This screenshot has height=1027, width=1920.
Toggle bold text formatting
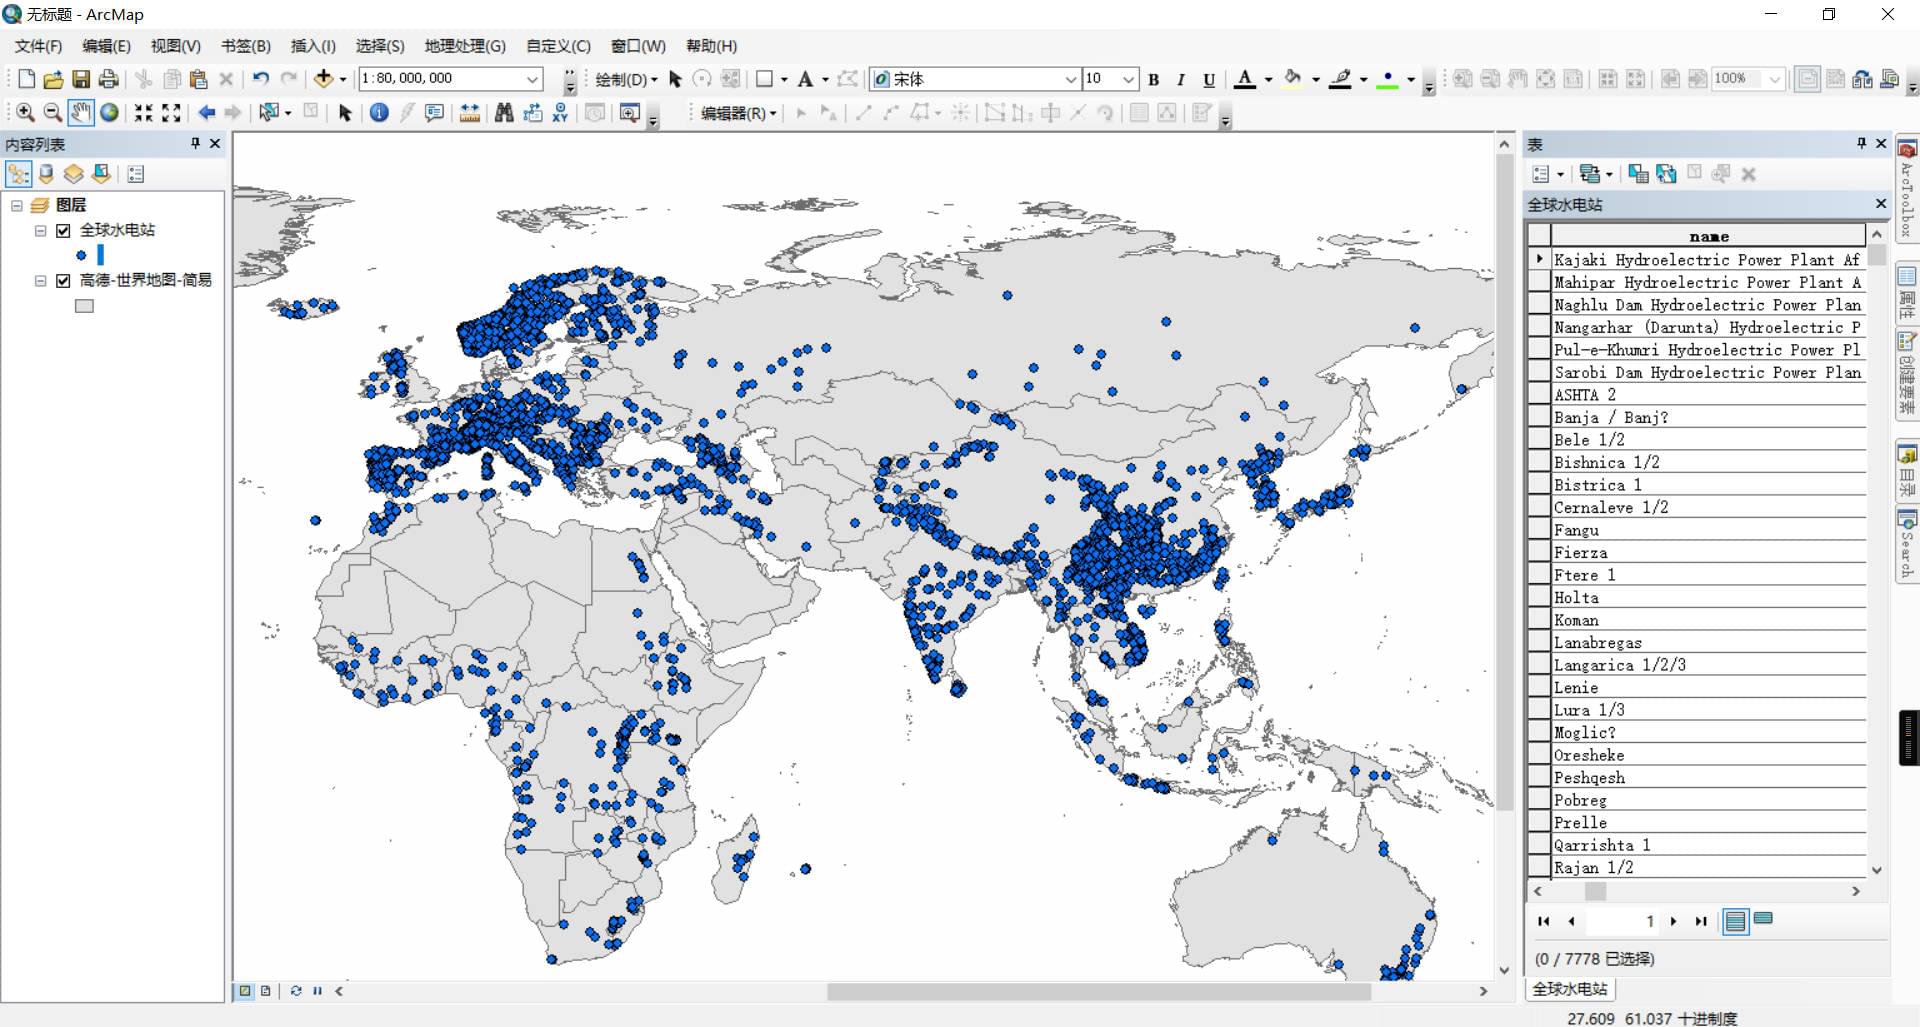point(1154,79)
